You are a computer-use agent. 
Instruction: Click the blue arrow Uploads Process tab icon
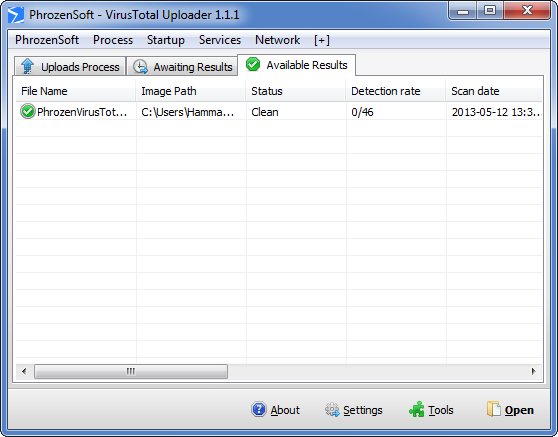[27, 66]
